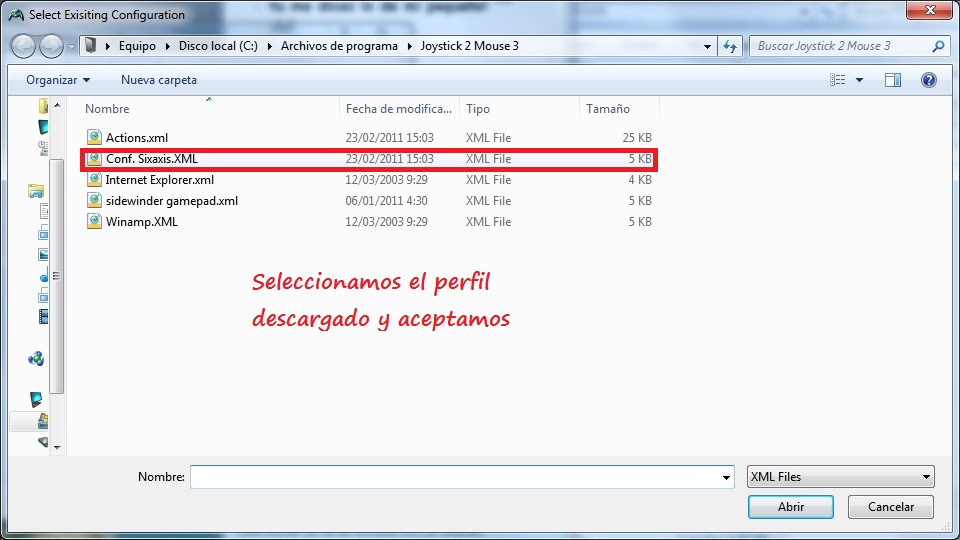Open the filename history dropdown arrow
The image size is (960, 540).
pos(726,478)
